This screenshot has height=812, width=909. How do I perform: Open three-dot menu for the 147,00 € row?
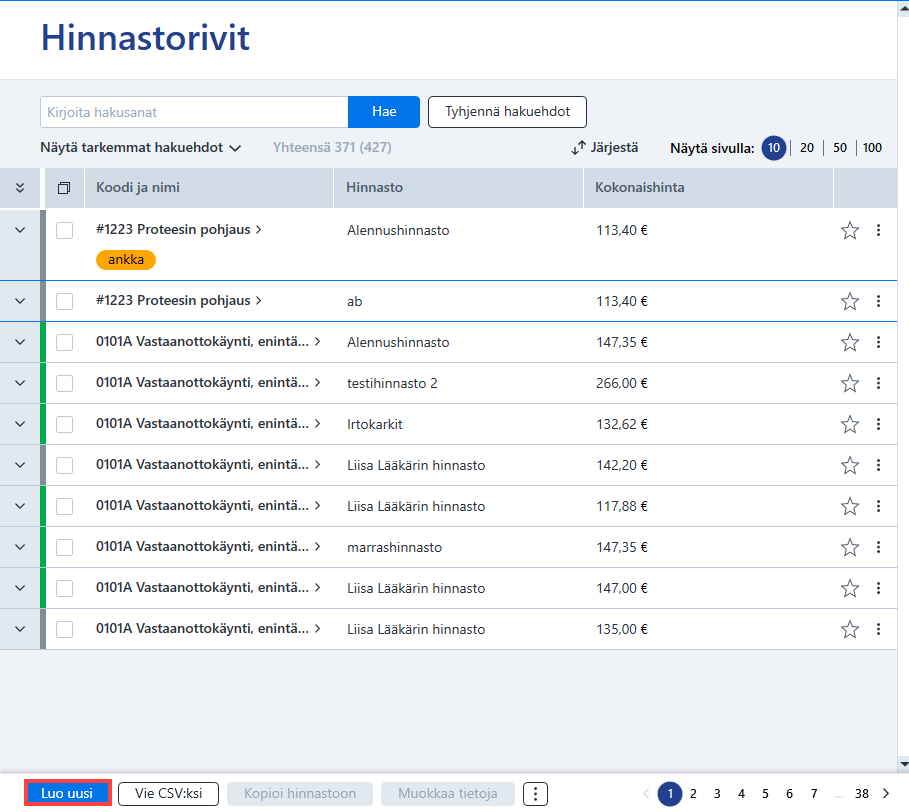tap(878, 588)
